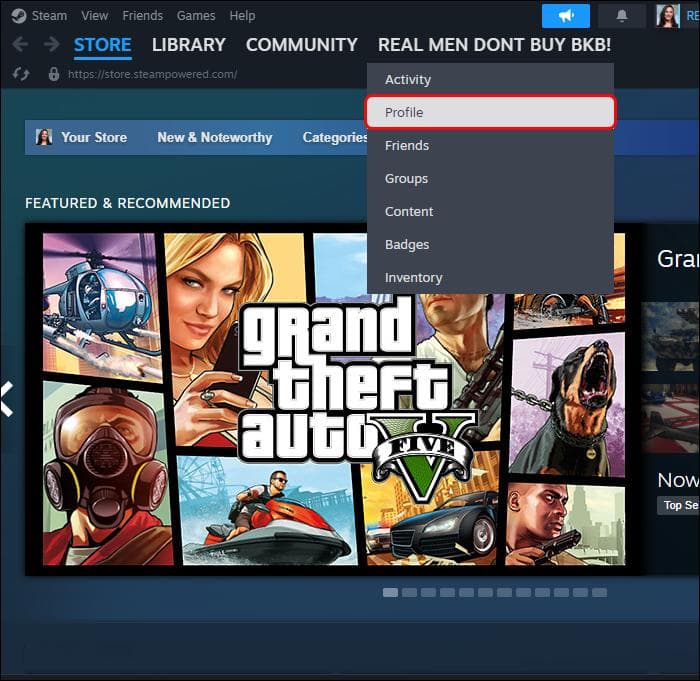Open the Games menu
700x681 pixels.
click(x=196, y=16)
